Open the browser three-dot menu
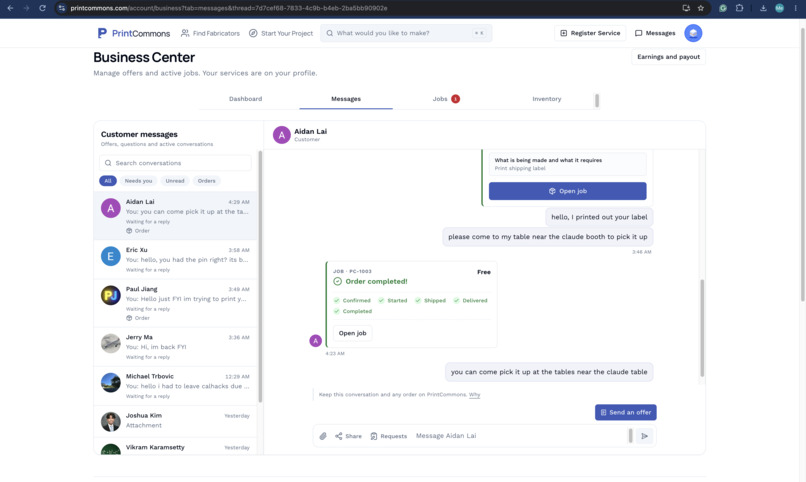 [795, 8]
